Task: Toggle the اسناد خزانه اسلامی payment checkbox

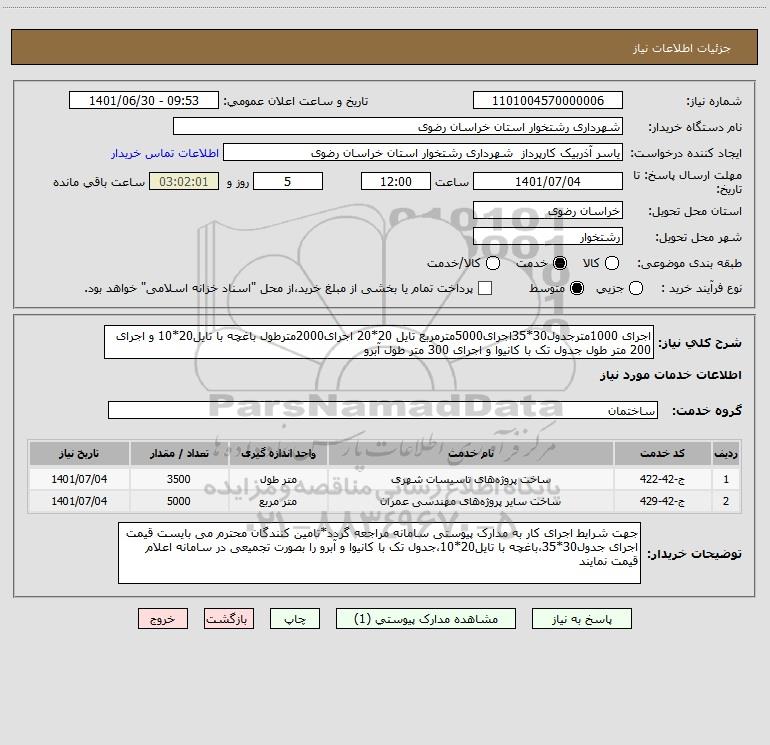Action: tap(485, 288)
